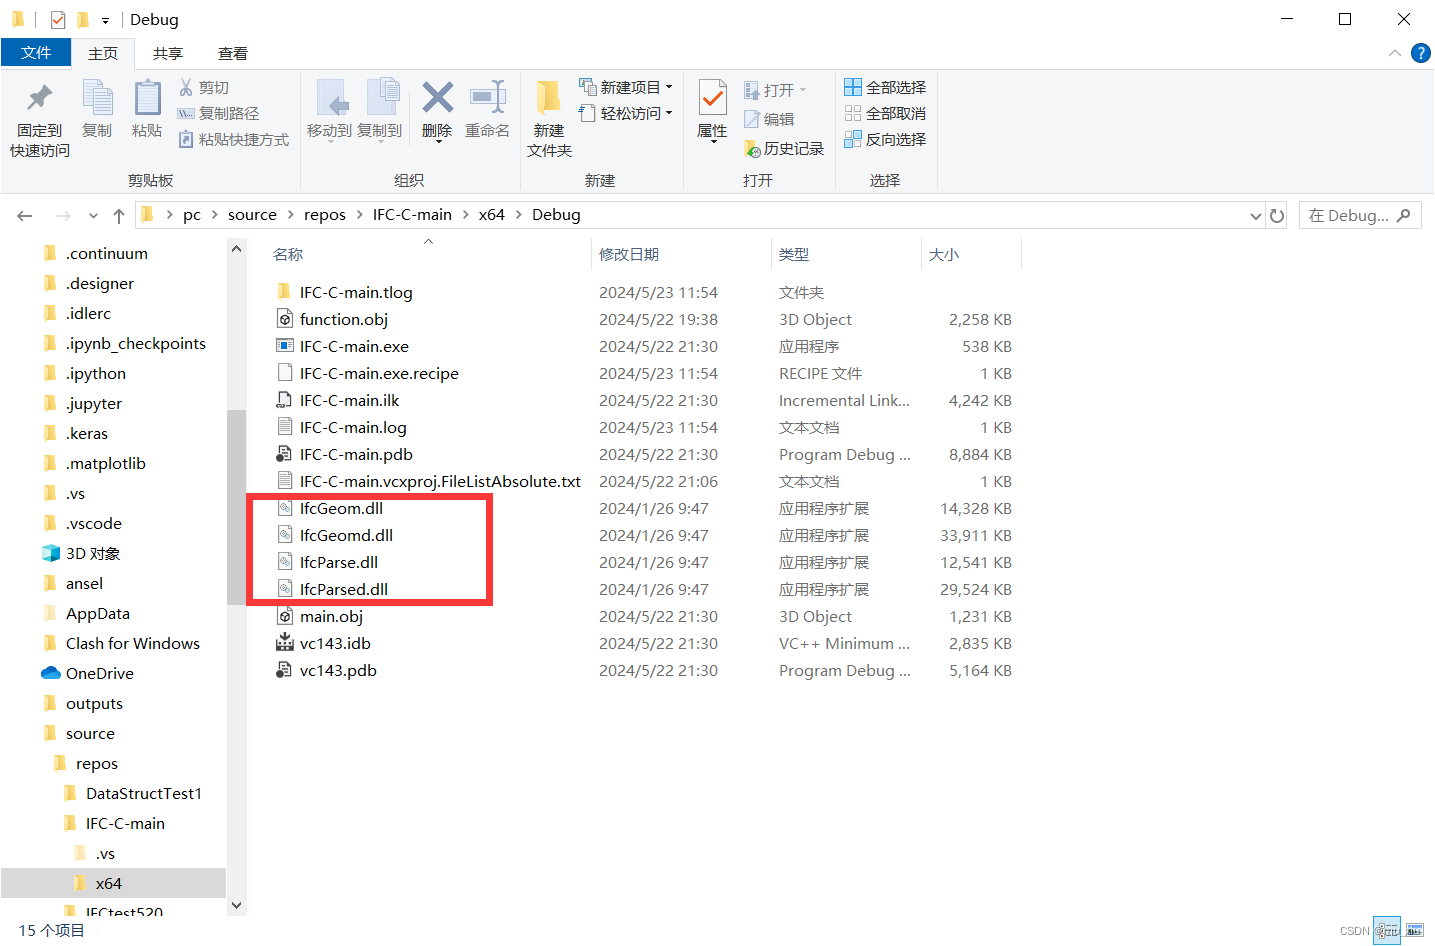
Task: Sort by the Name (名称) column header
Action: pyautogui.click(x=288, y=255)
